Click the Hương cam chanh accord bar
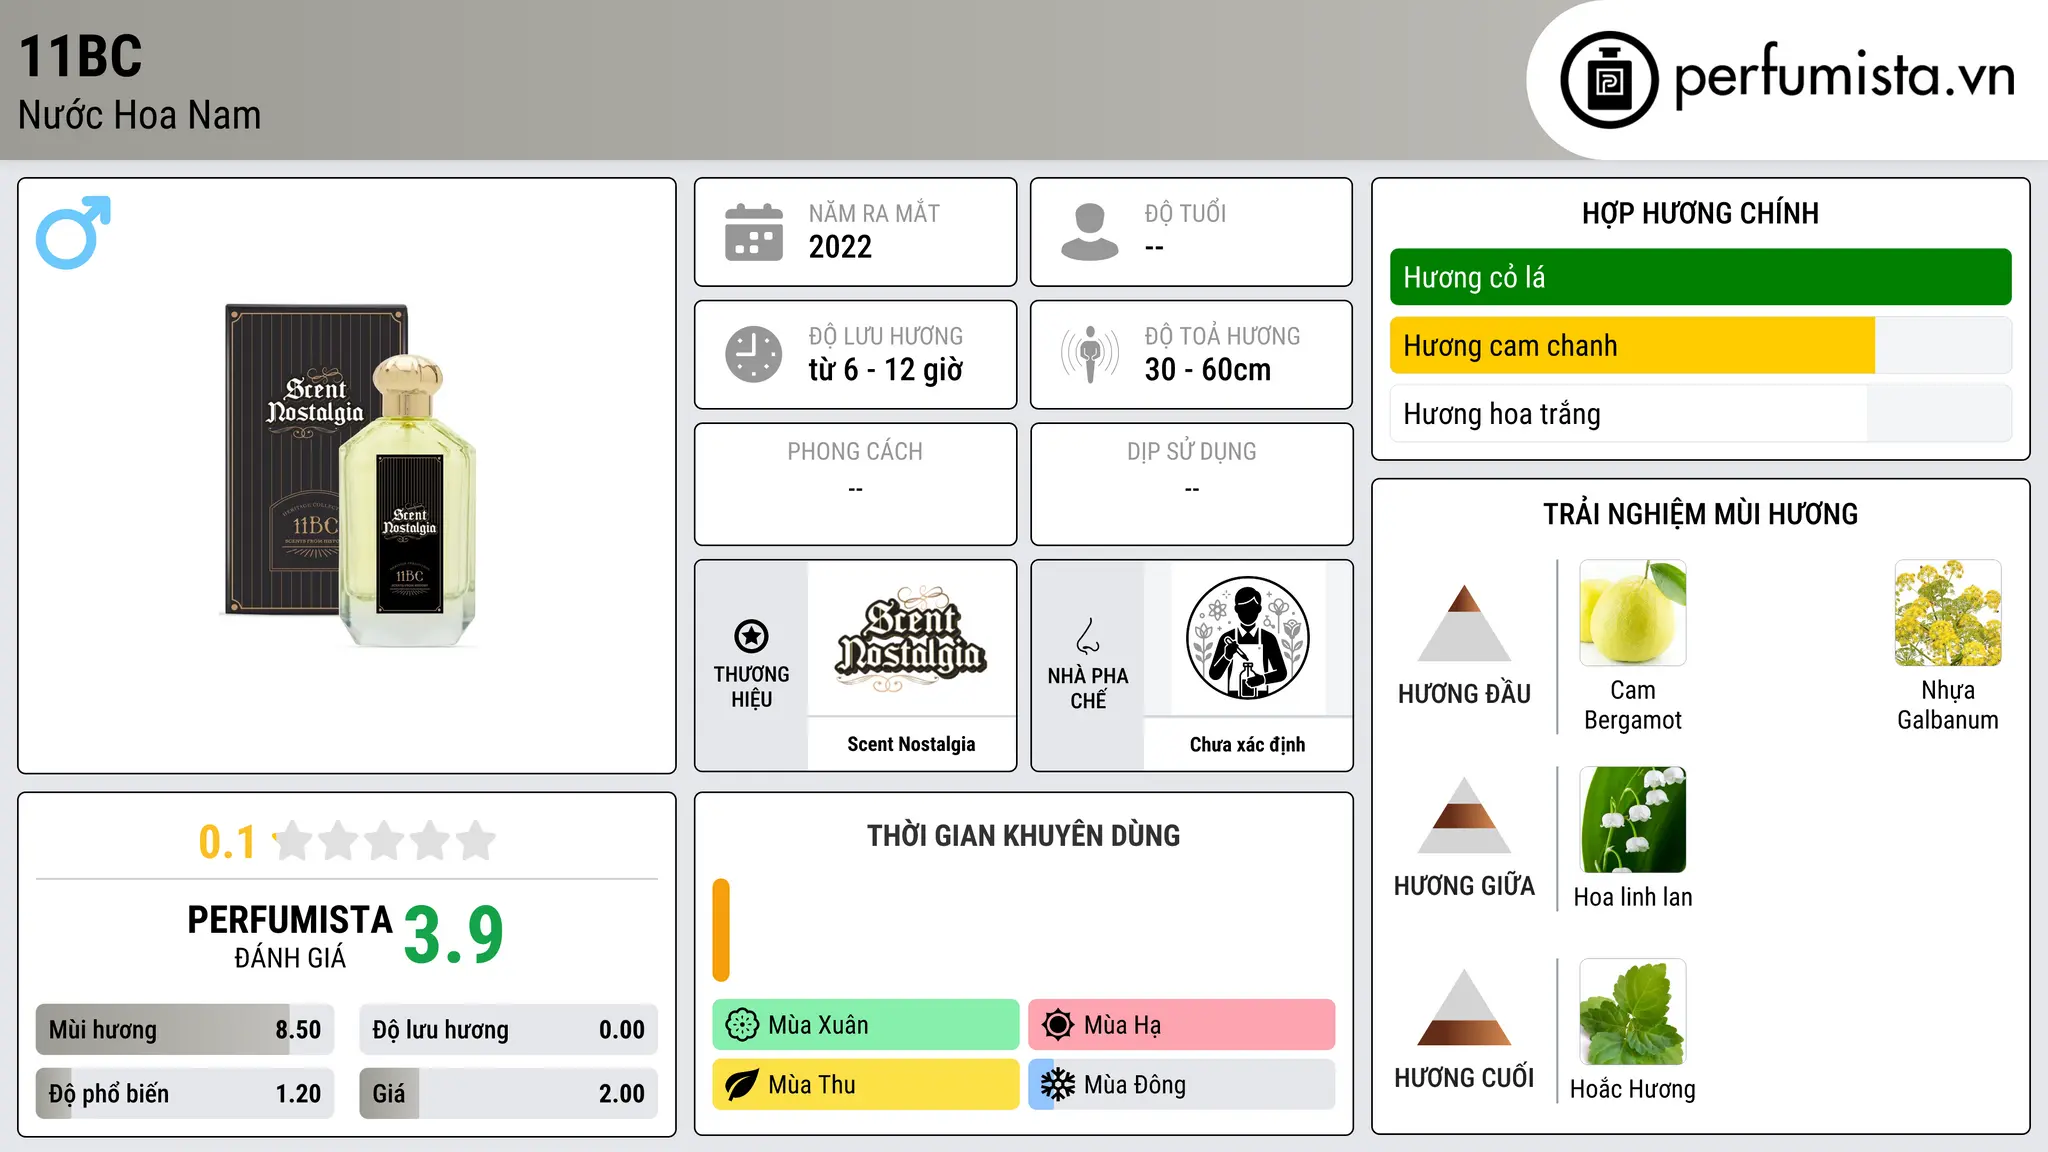The image size is (2048, 1152). (x=1700, y=345)
